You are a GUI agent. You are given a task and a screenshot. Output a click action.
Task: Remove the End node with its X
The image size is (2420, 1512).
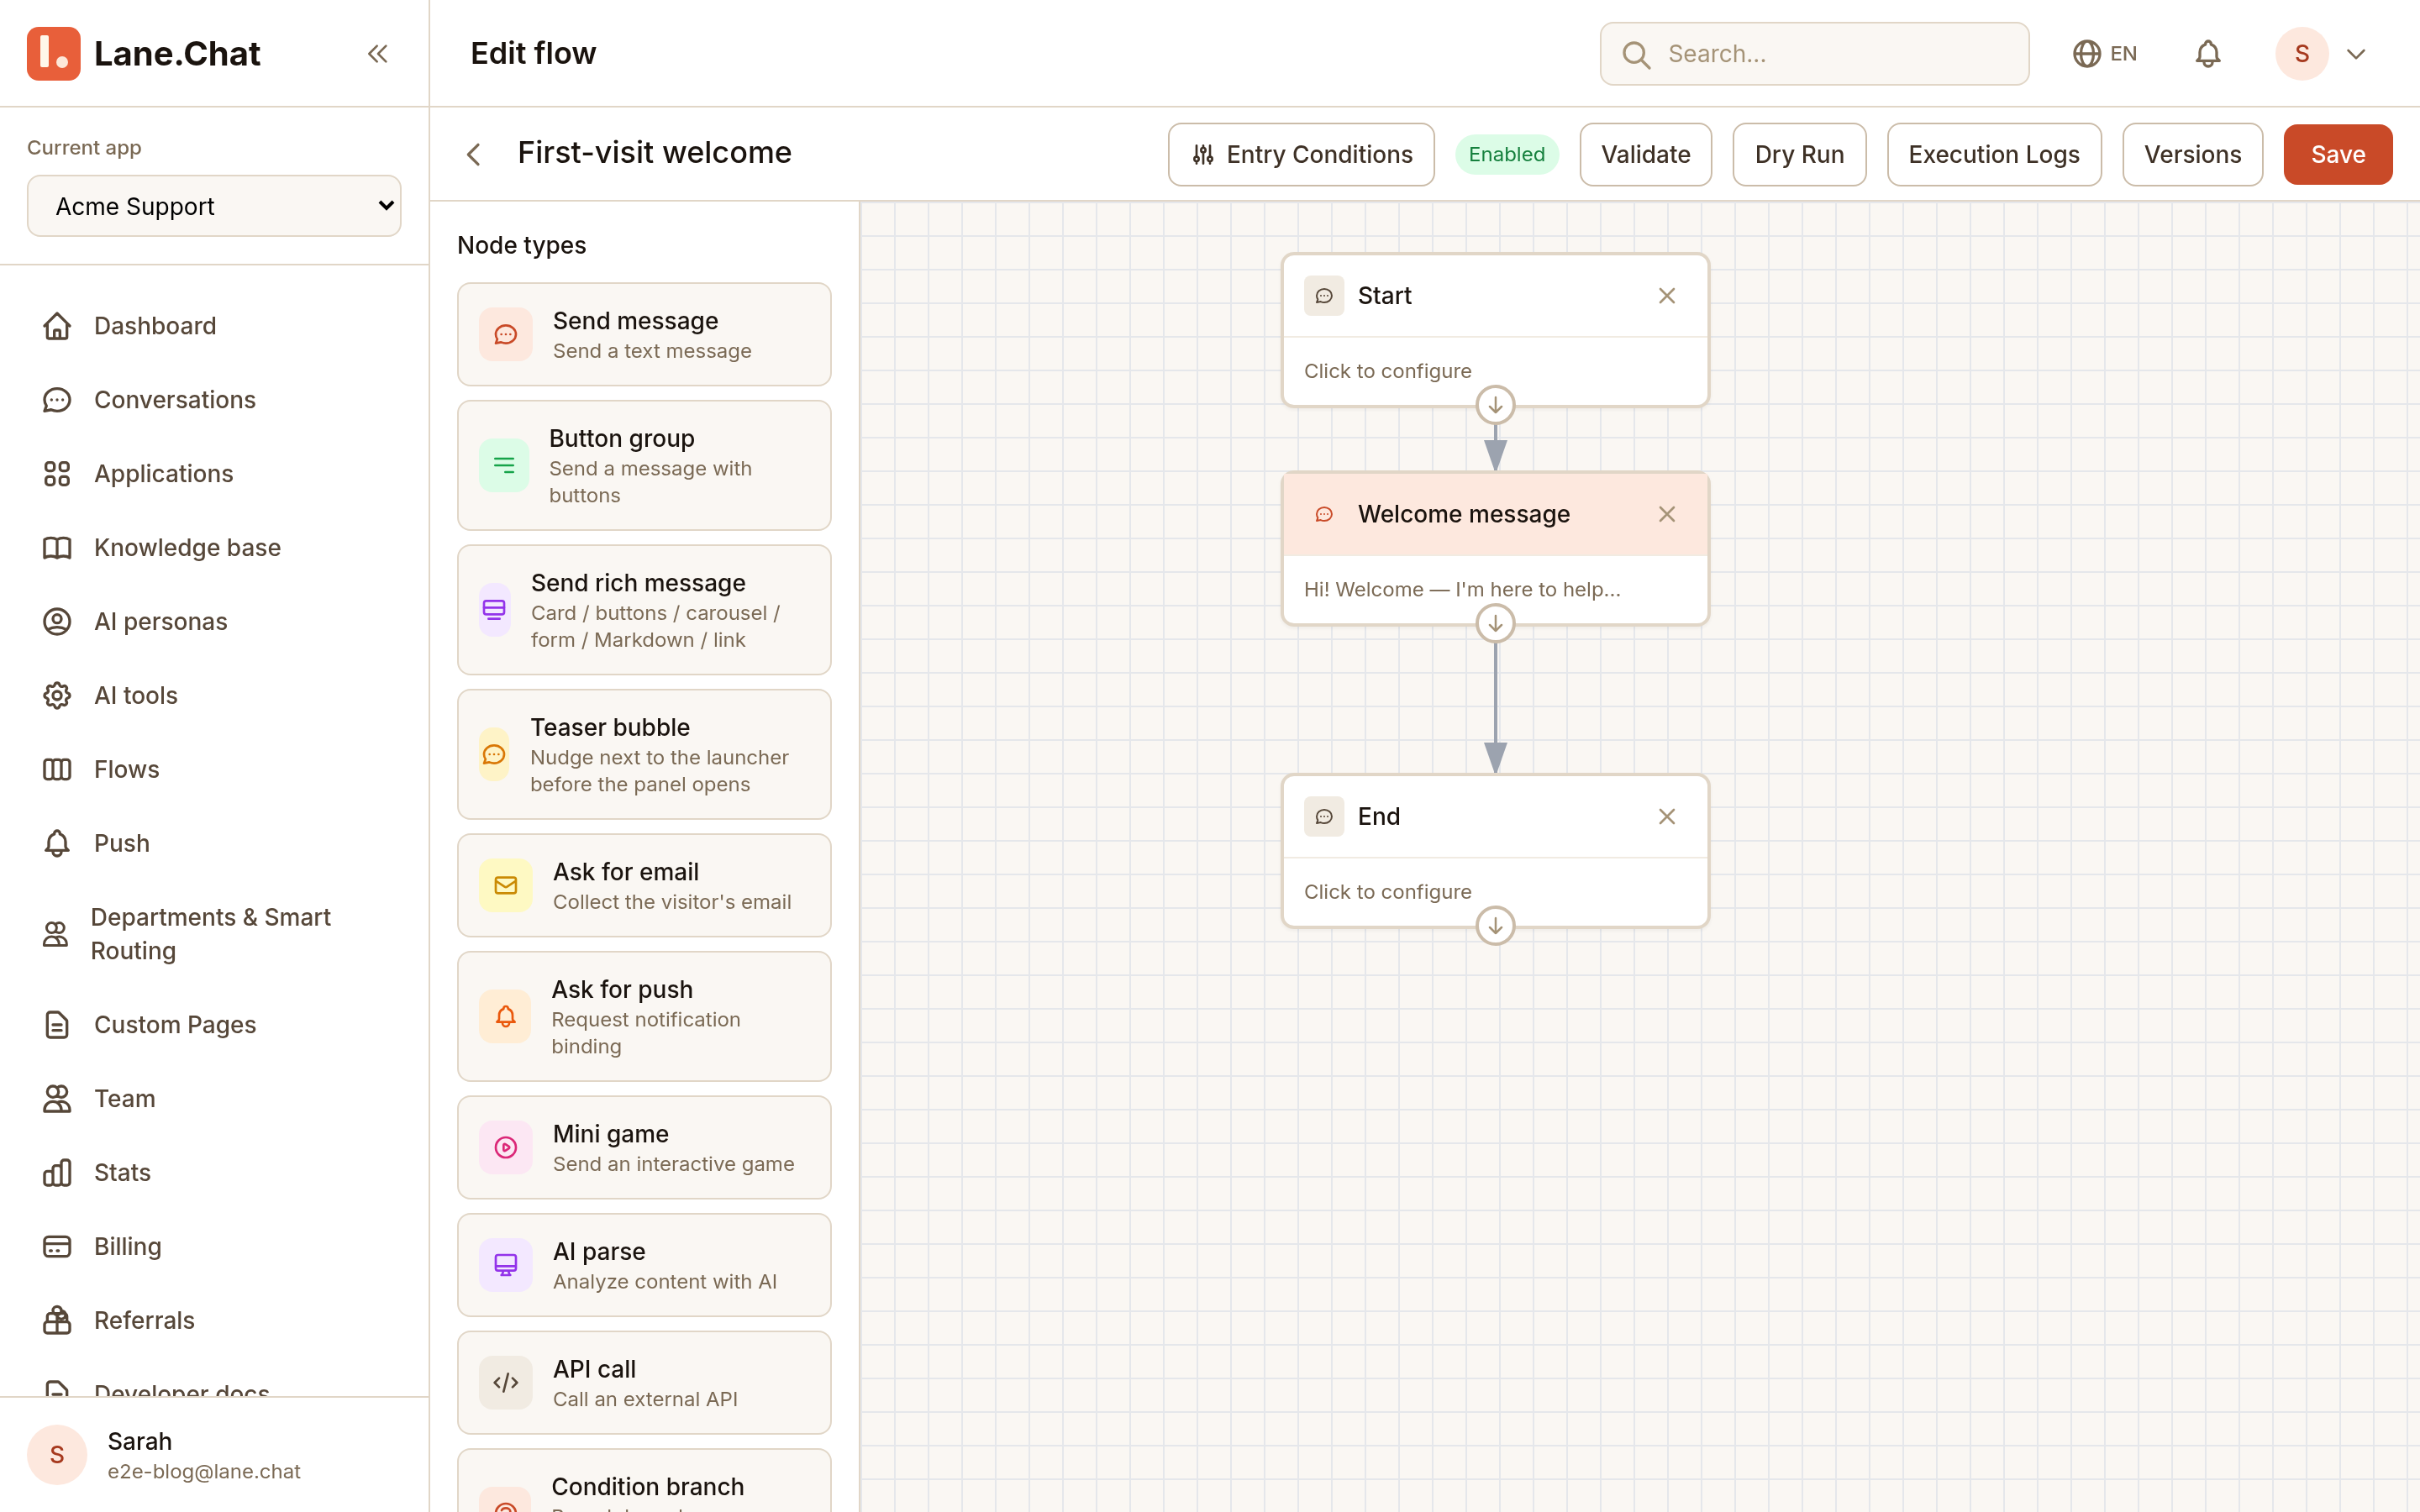coord(1667,817)
